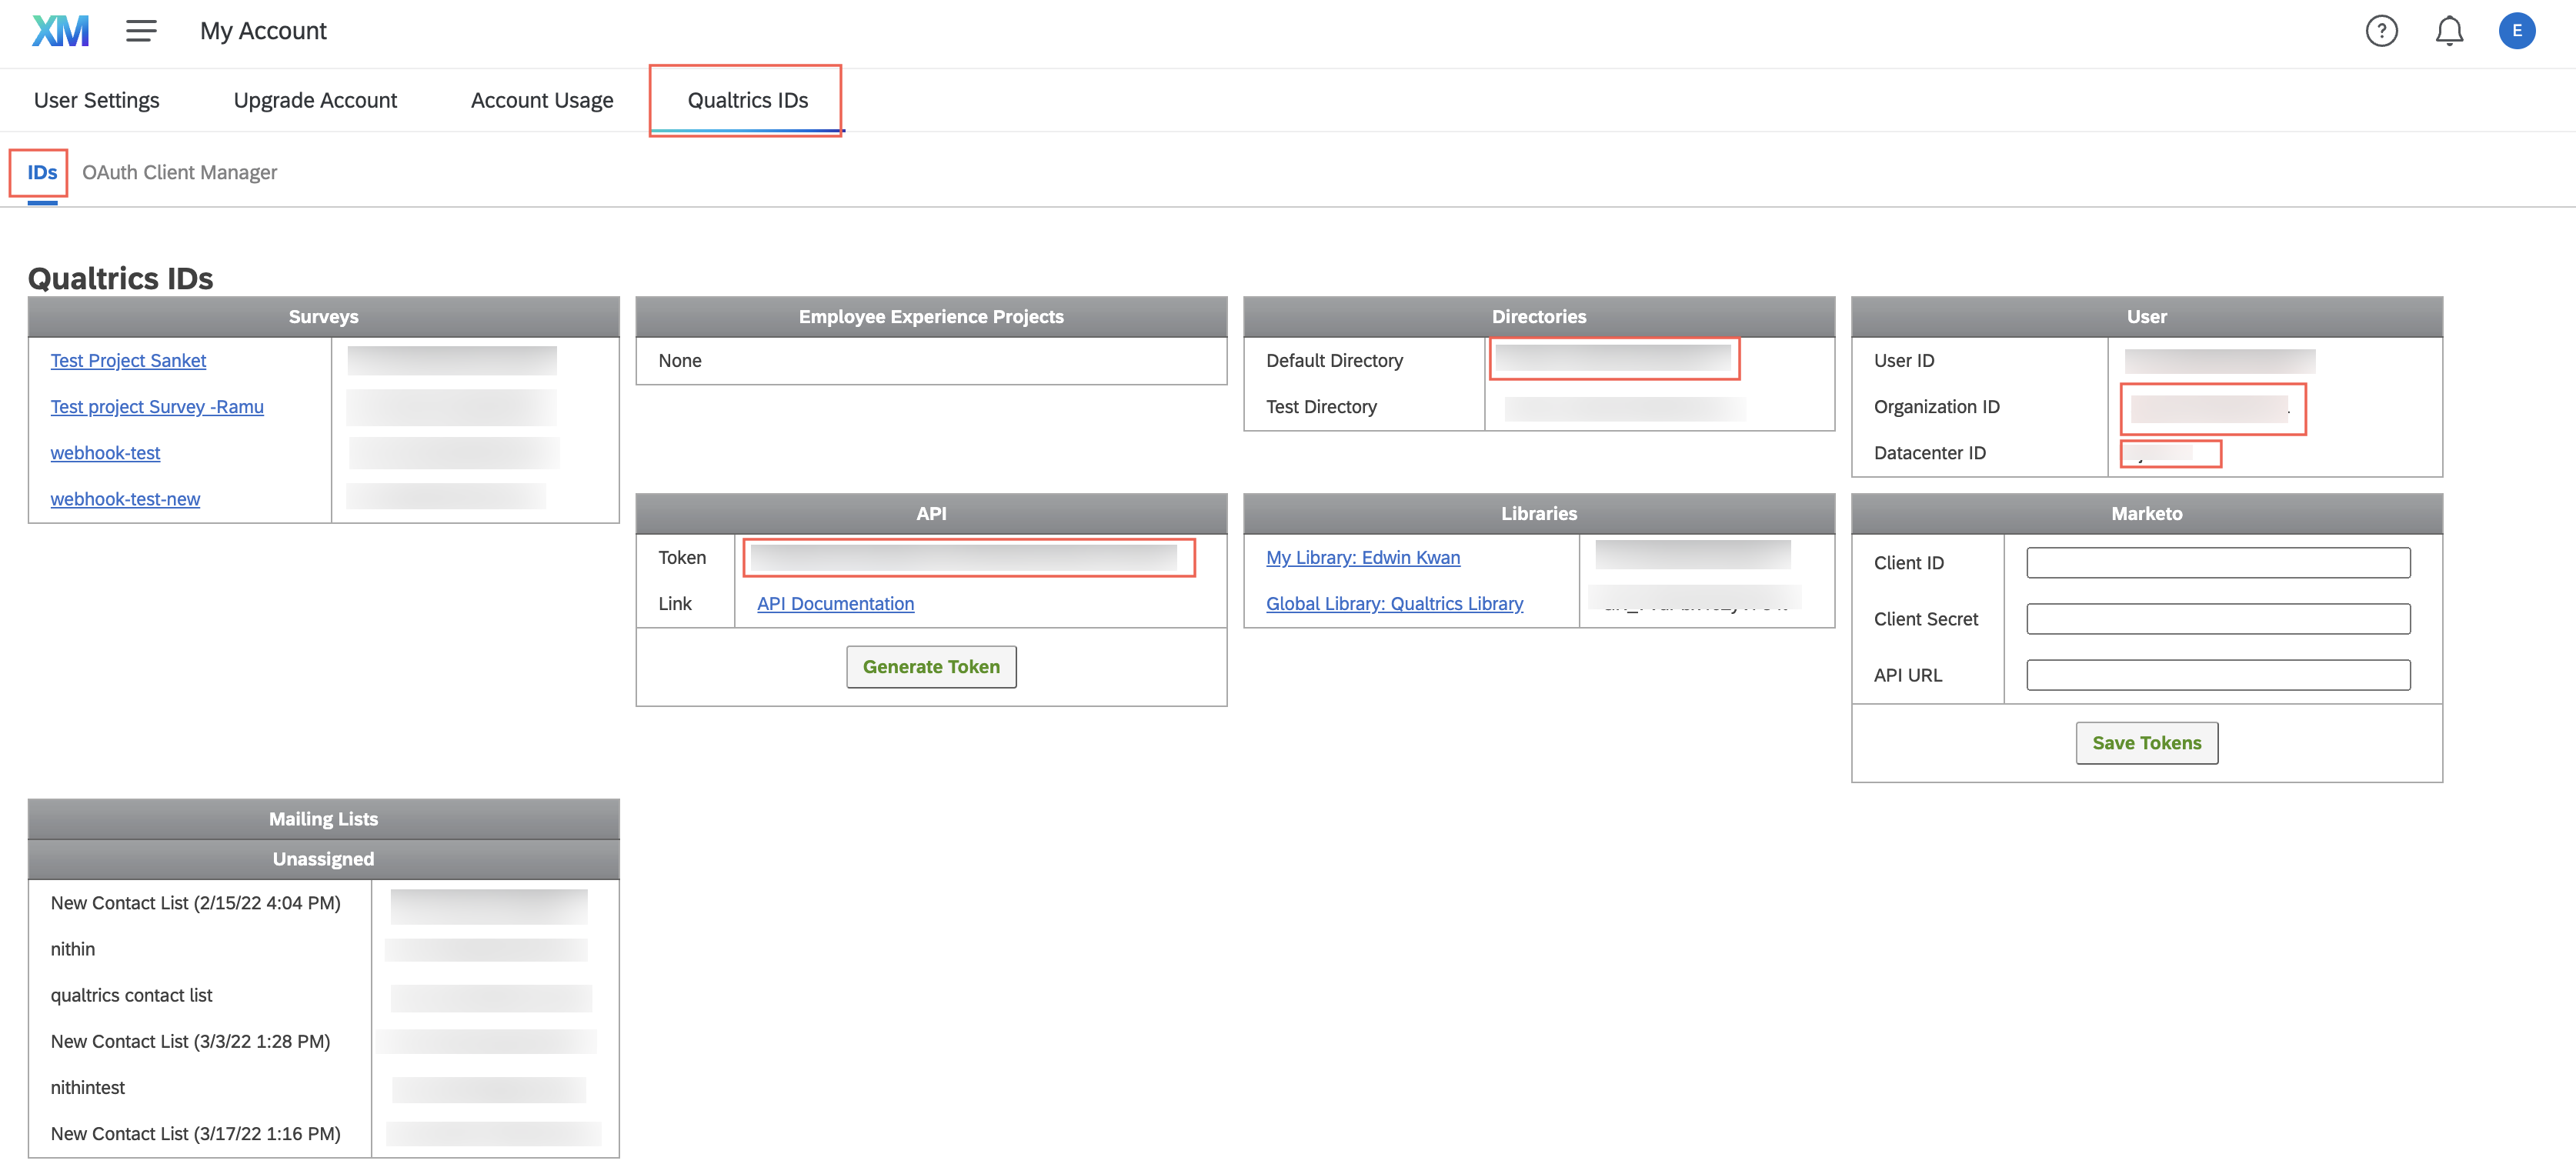Click the Surveys table header

click(323, 316)
